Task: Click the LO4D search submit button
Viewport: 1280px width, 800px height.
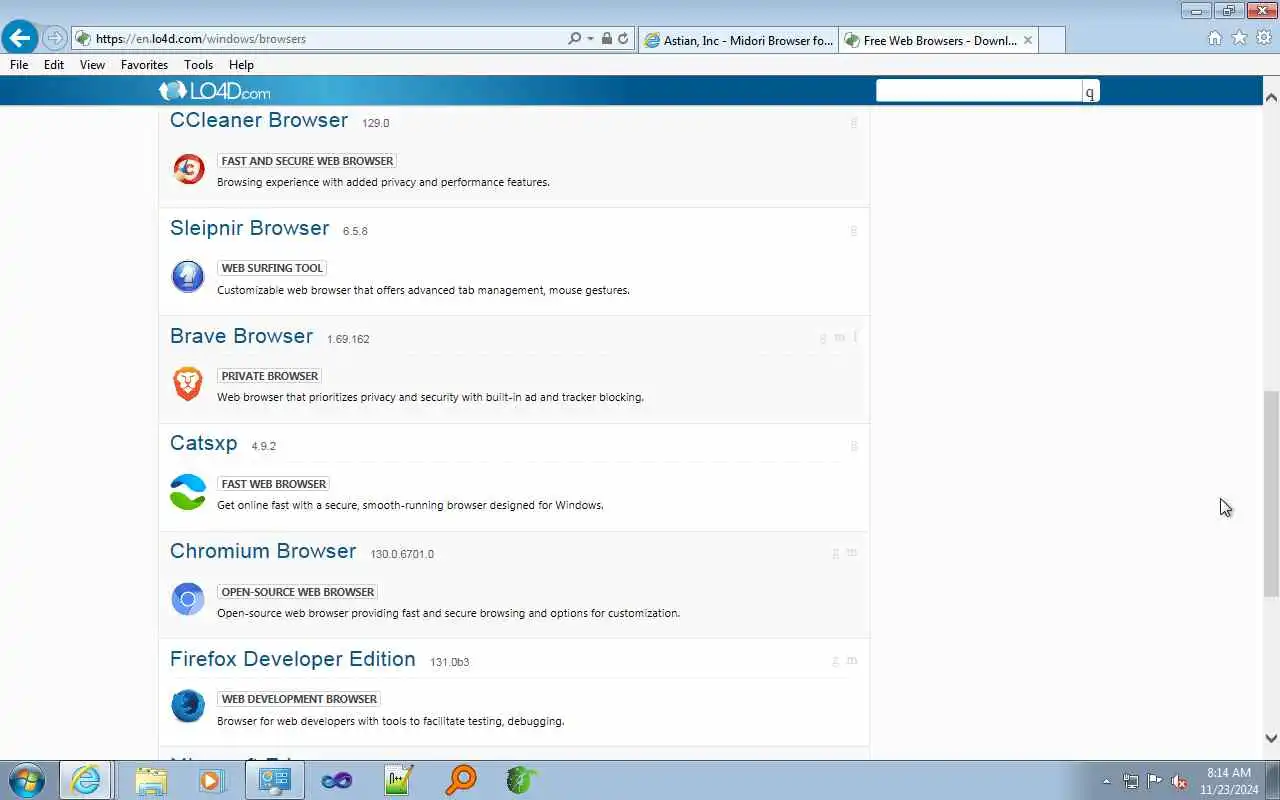Action: 1090,92
